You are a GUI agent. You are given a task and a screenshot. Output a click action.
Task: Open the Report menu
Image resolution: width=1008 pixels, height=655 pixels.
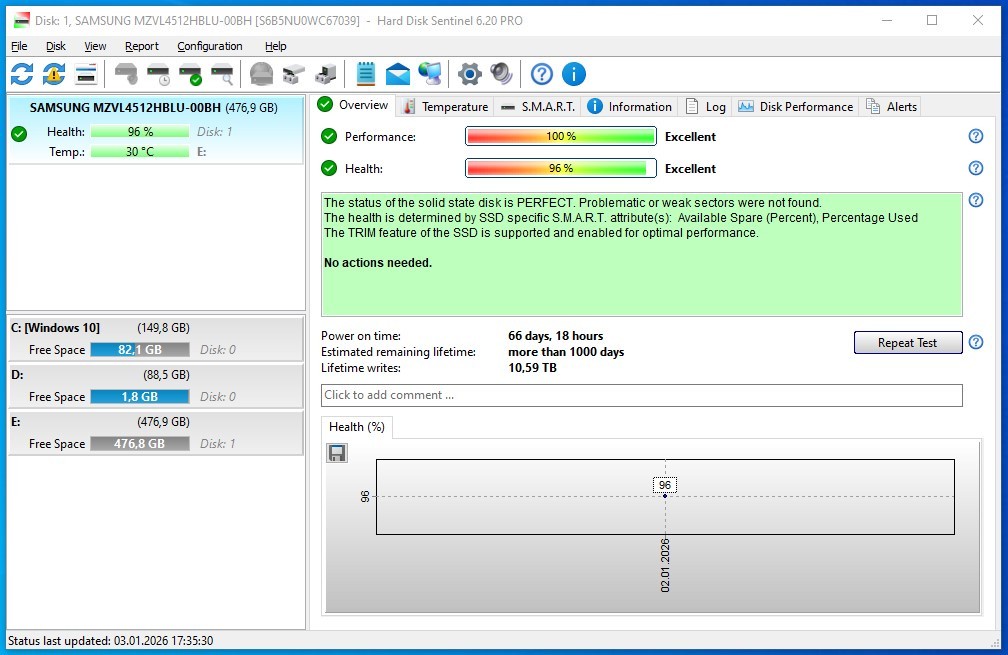tap(141, 46)
